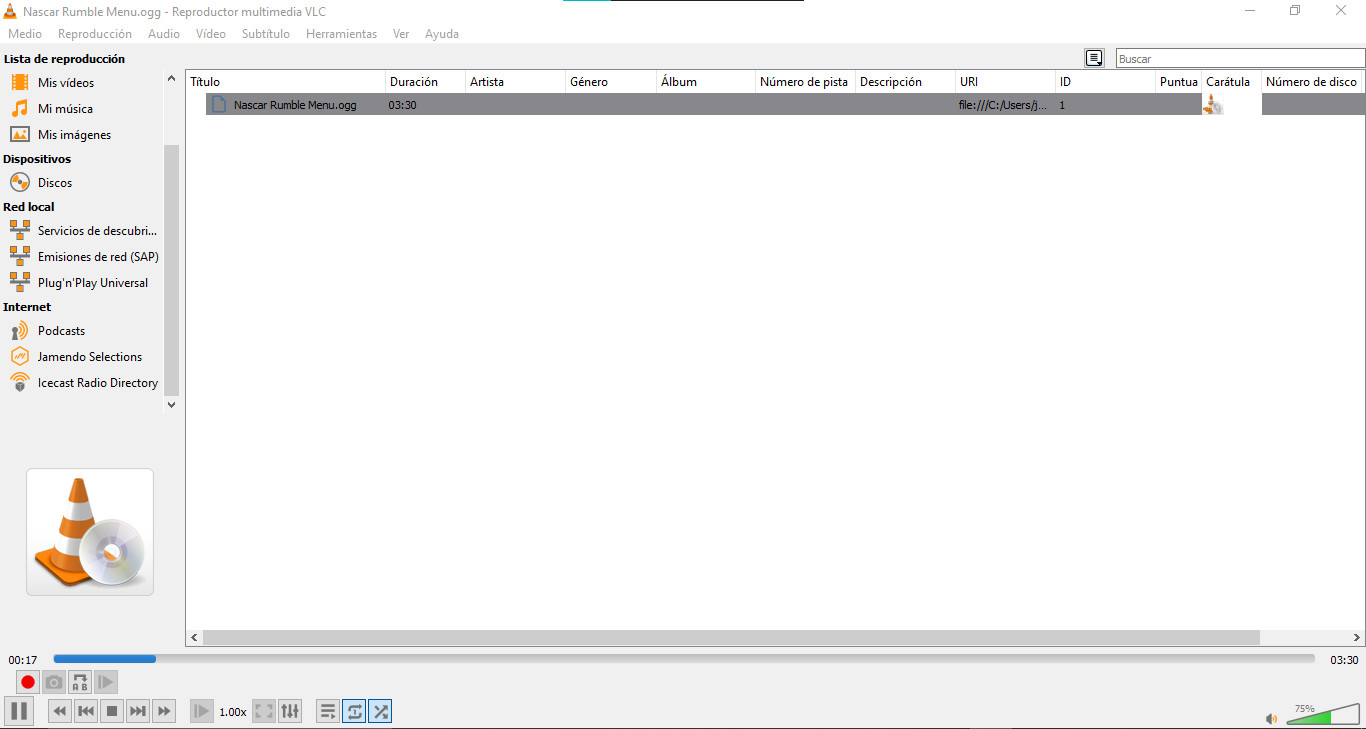Pause playback with the pause button
The image size is (1366, 729).
point(19,711)
